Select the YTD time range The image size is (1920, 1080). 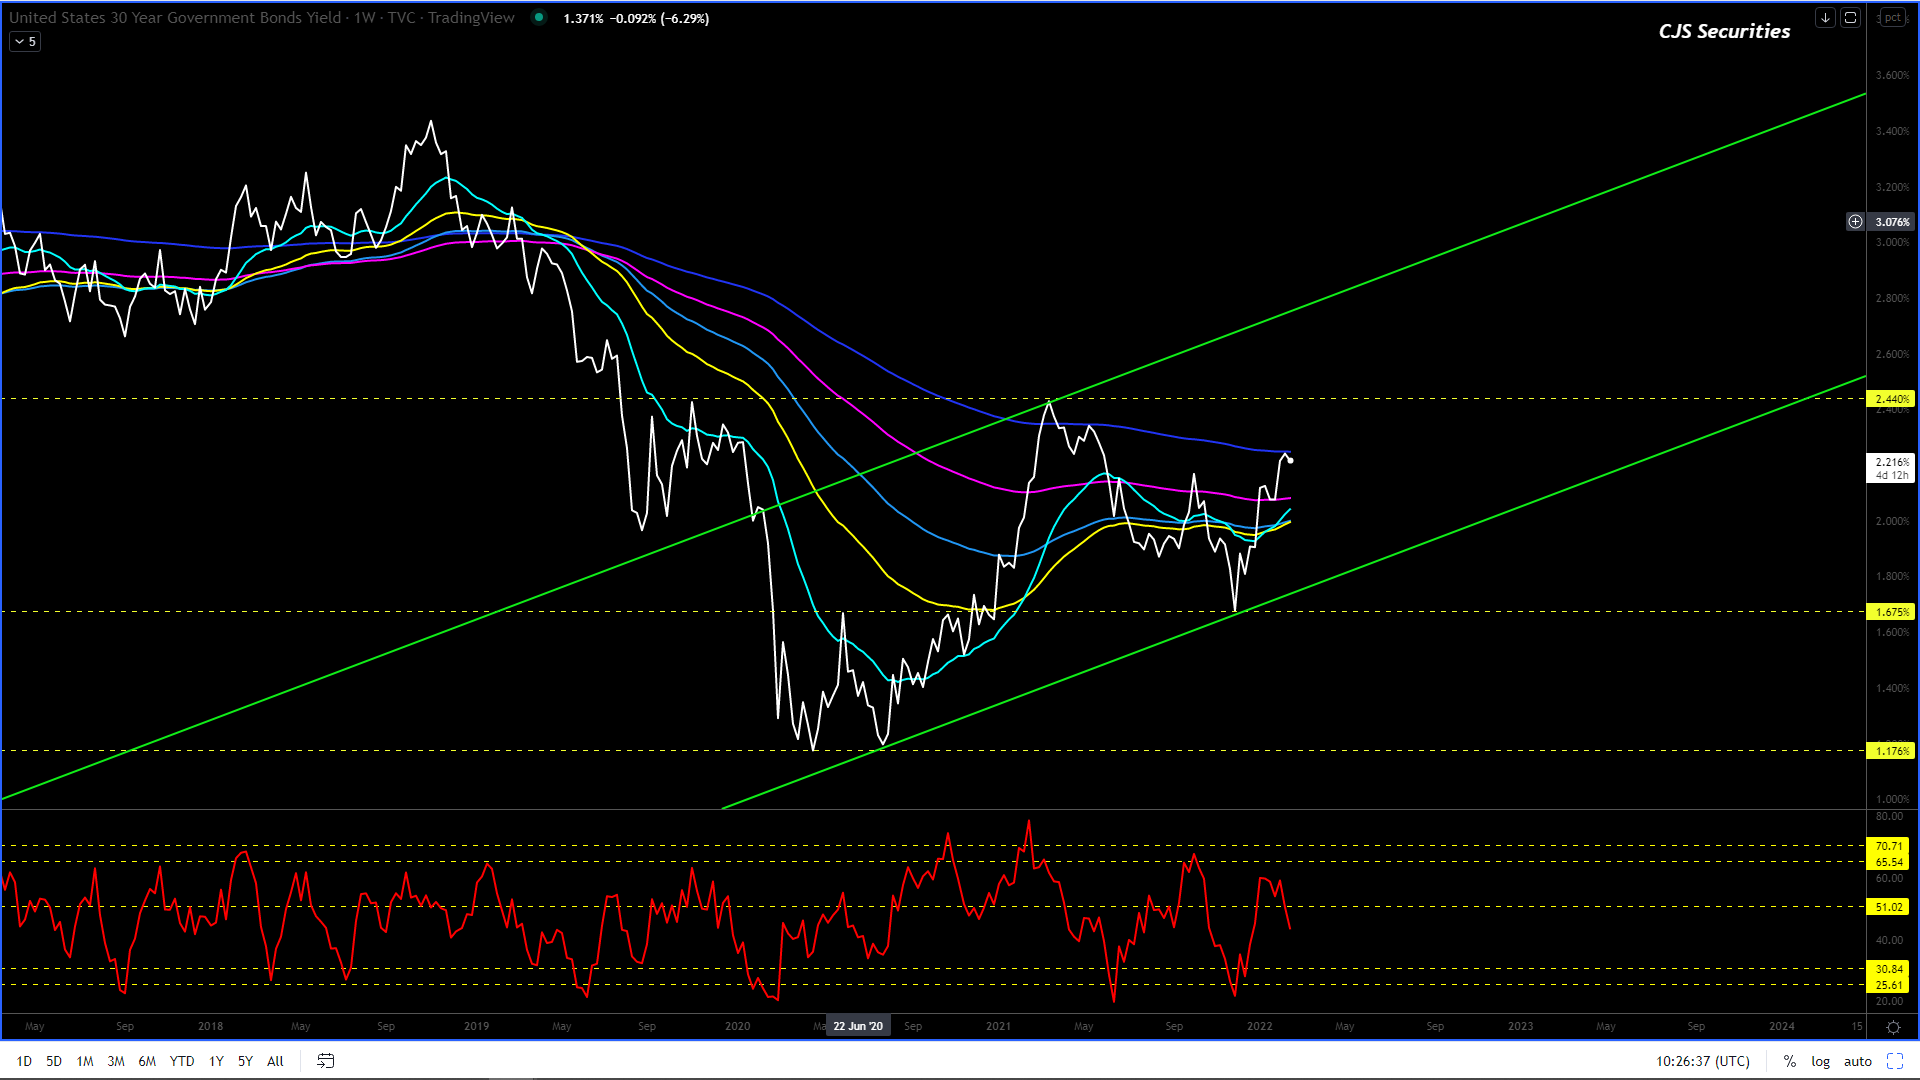pos(182,1061)
